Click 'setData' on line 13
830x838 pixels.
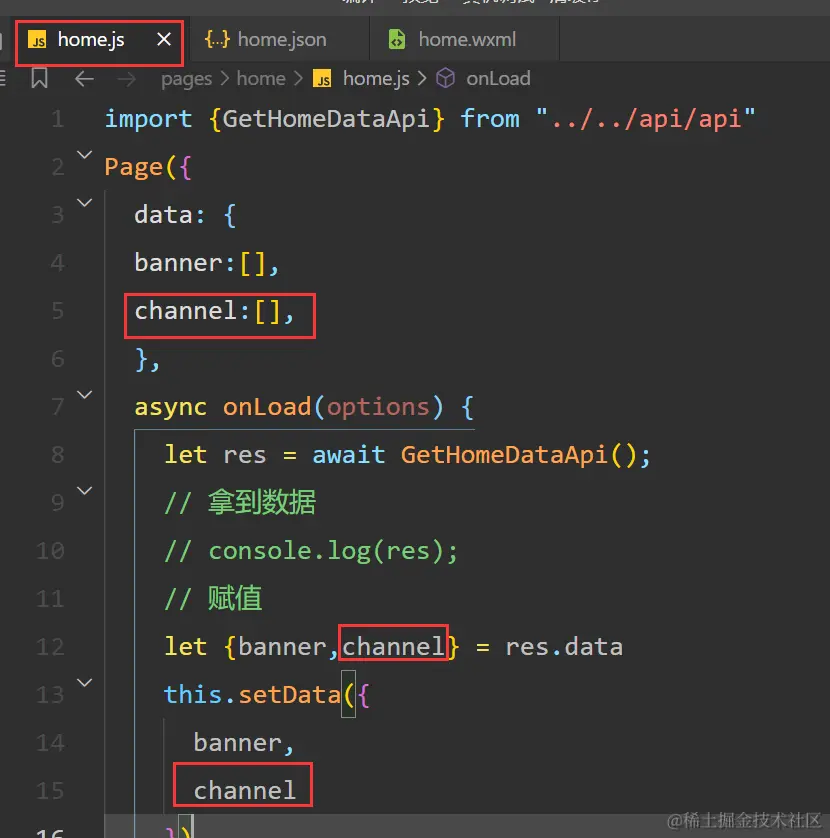coord(289,695)
